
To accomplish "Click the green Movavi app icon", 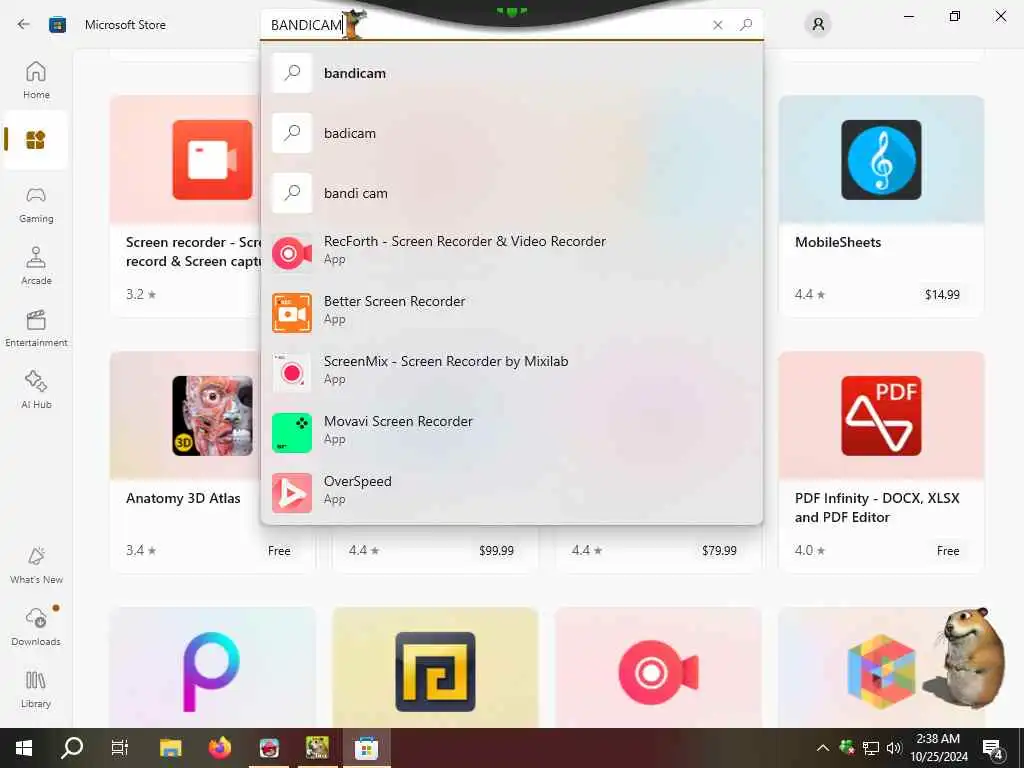I will pyautogui.click(x=291, y=433).
